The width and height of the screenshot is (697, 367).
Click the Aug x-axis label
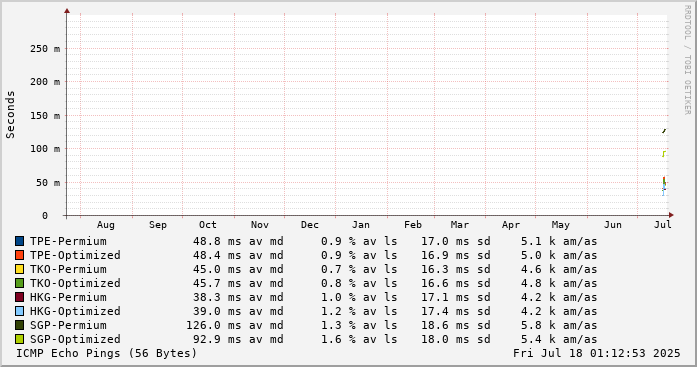click(x=106, y=225)
